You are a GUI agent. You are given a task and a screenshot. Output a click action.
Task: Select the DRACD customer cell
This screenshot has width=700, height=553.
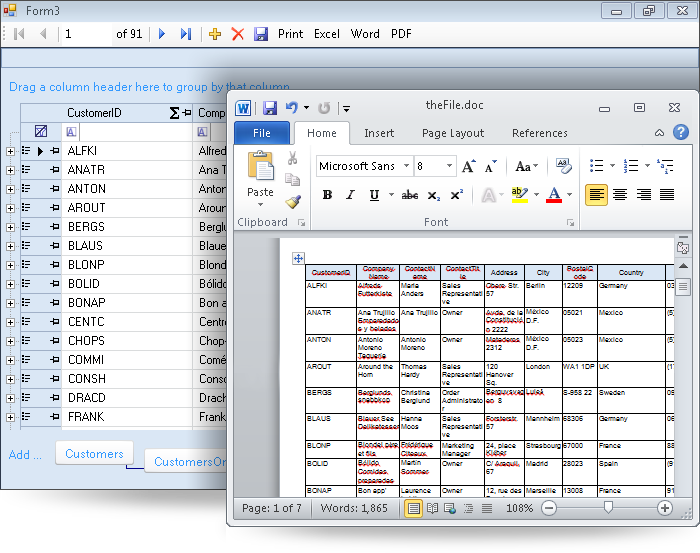pos(127,398)
